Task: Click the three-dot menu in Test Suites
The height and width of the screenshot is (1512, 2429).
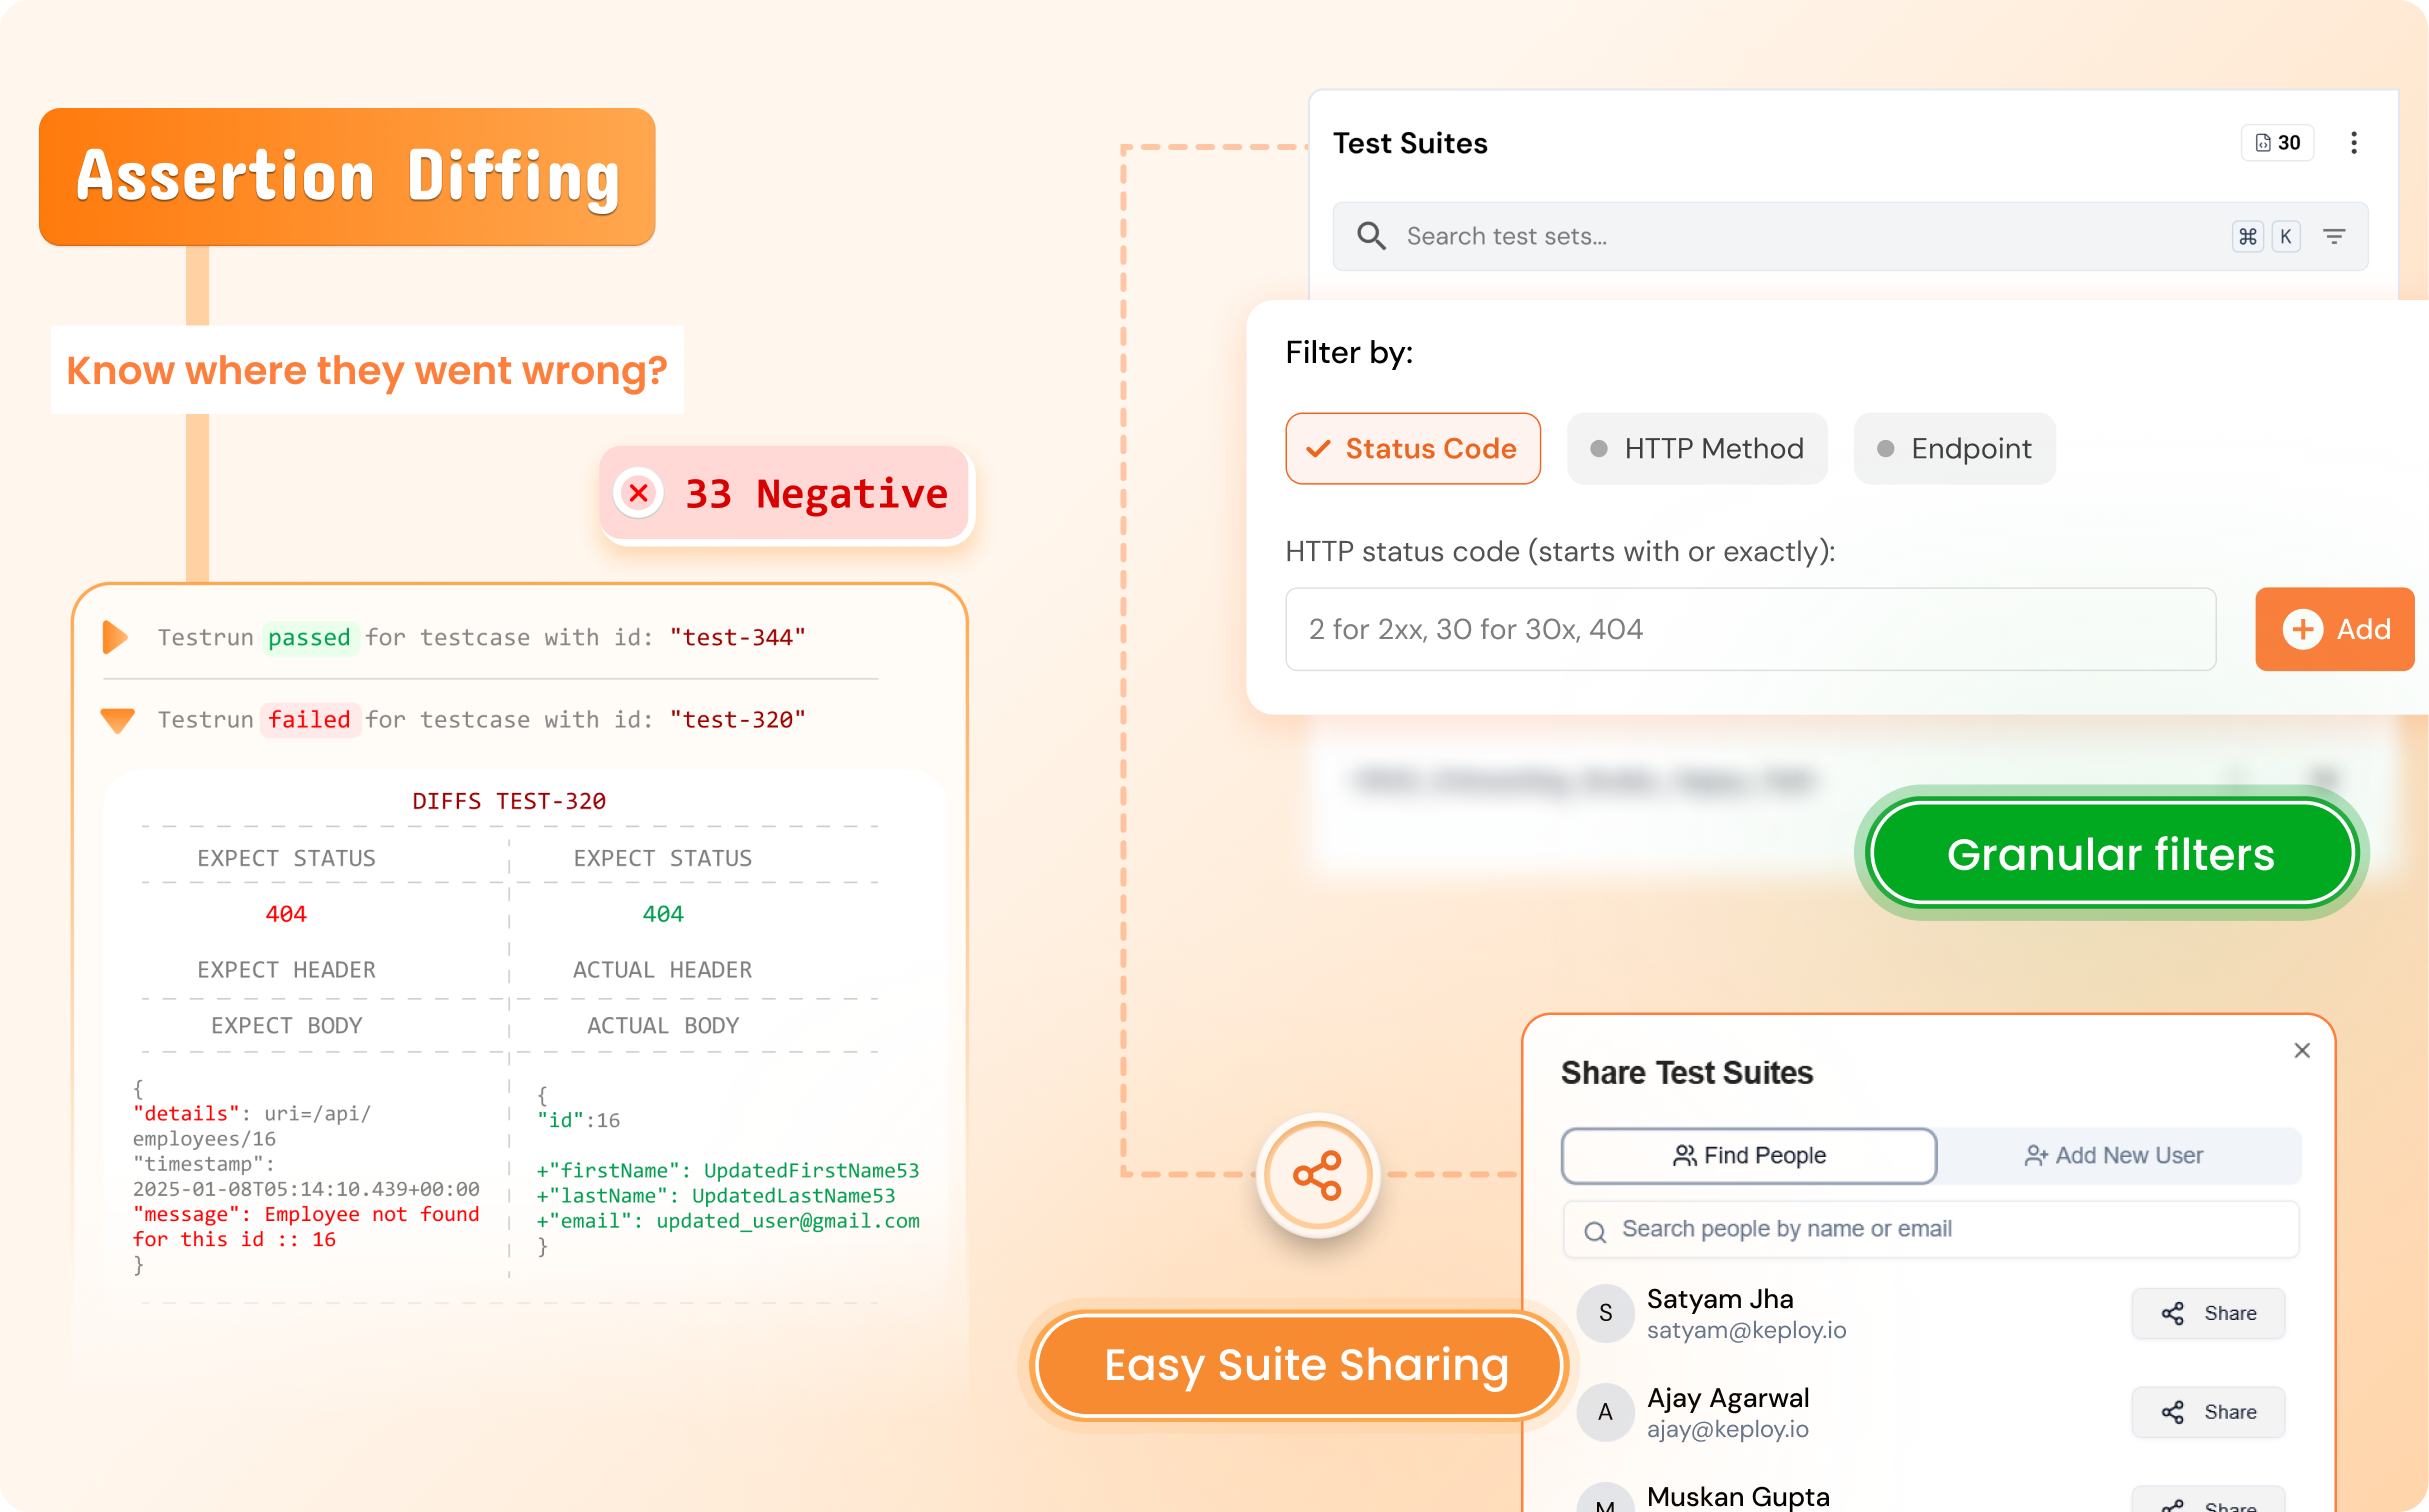Action: 2353,143
